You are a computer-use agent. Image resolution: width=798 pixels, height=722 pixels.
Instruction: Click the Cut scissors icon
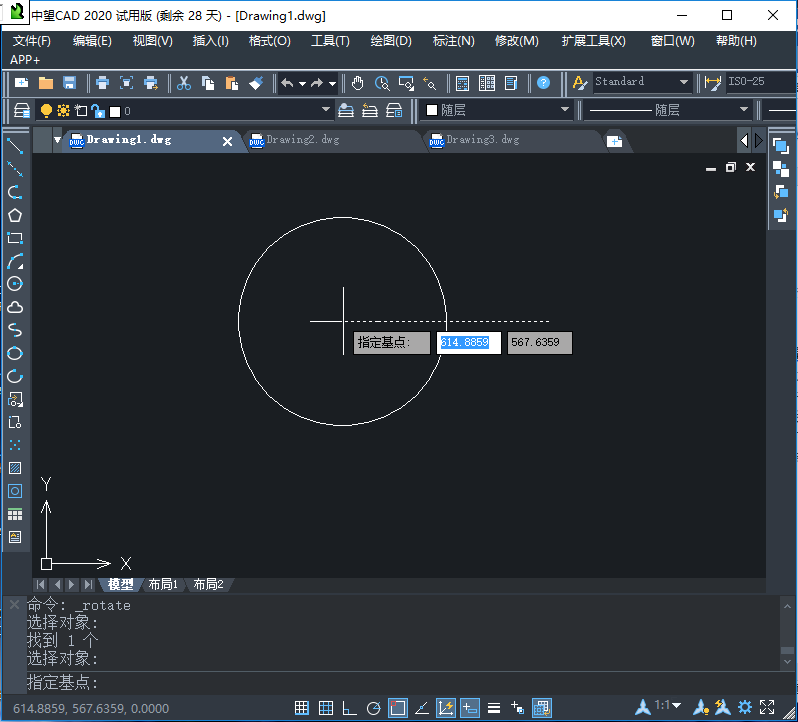184,83
